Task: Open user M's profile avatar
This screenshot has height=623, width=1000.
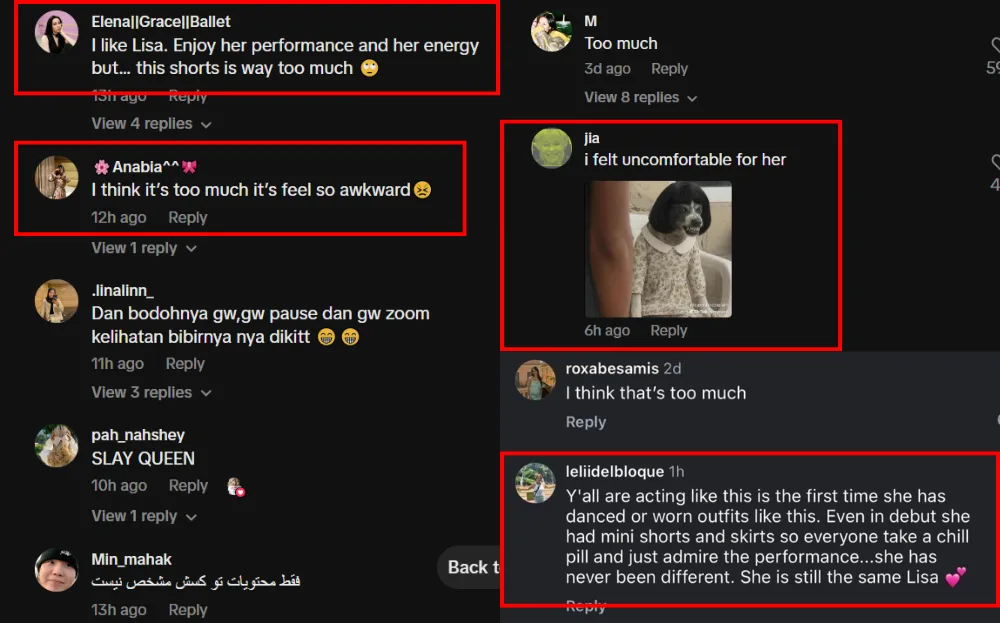Action: (551, 31)
